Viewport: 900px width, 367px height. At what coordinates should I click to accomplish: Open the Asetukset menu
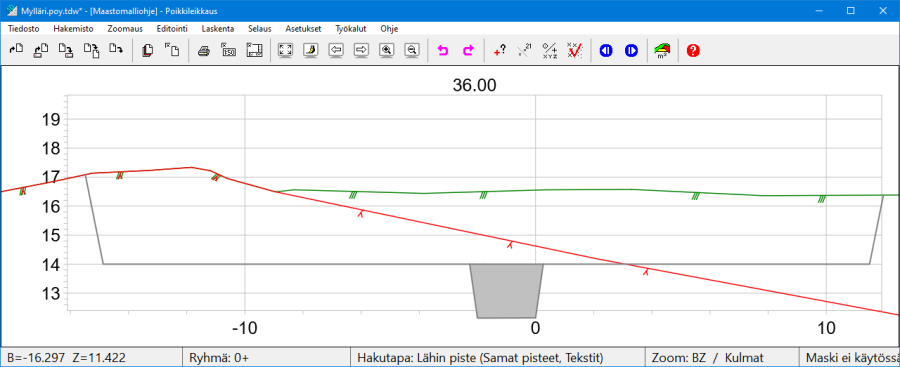tap(303, 28)
